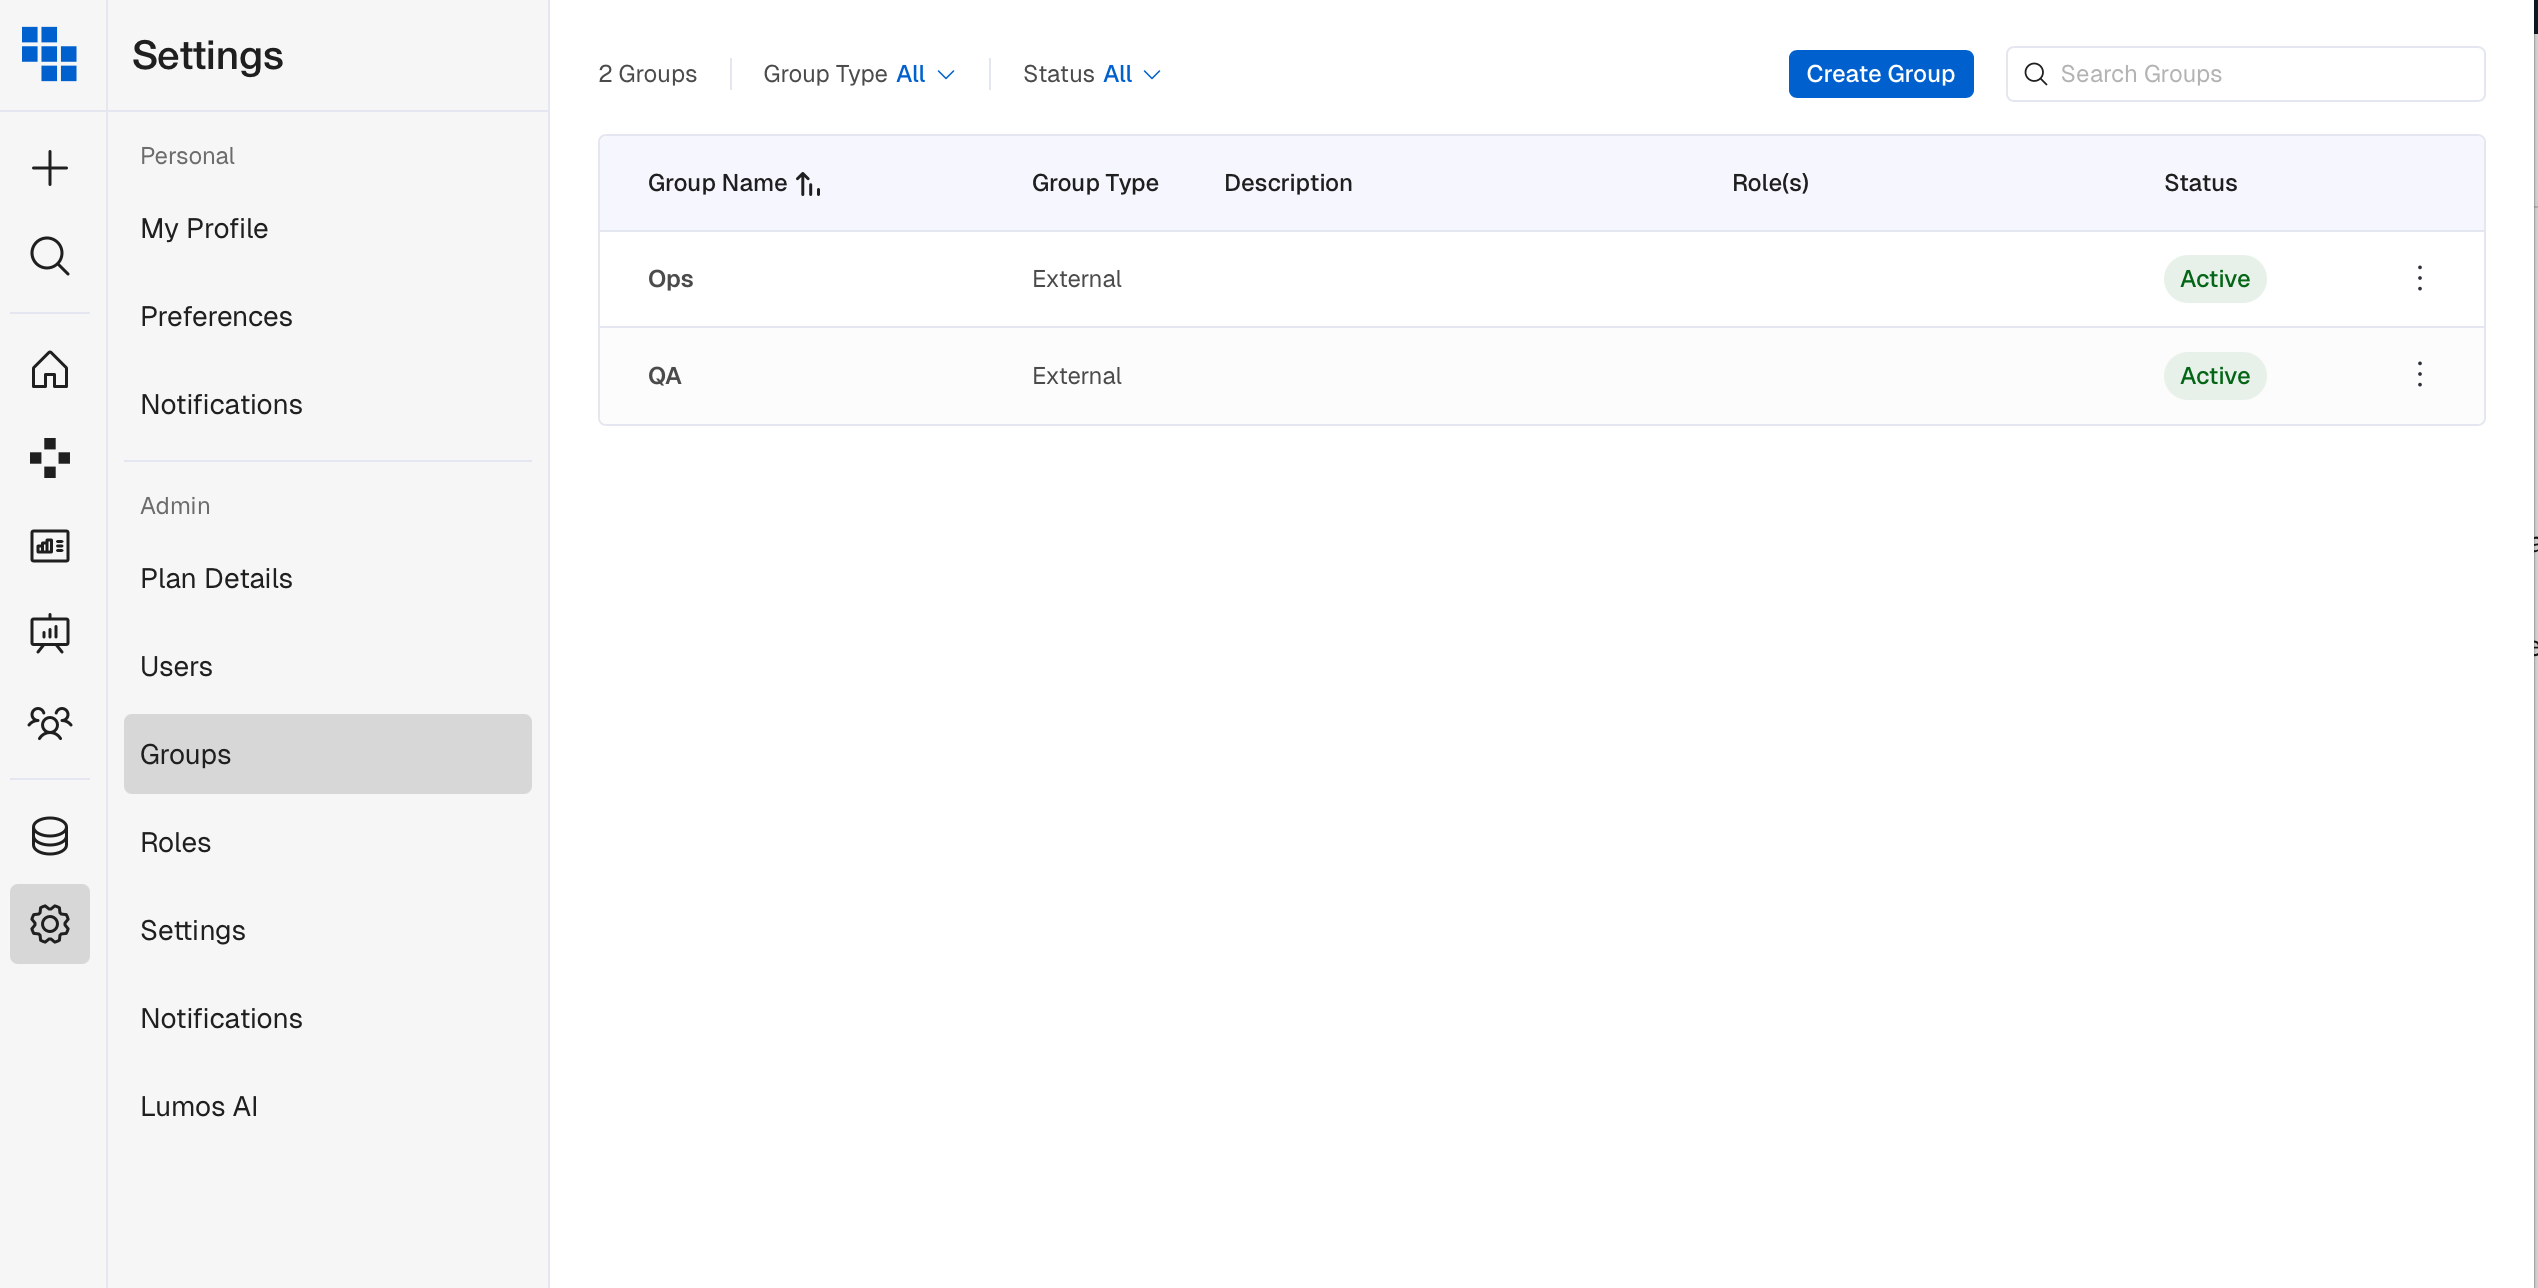Select Roles in the admin menu
The width and height of the screenshot is (2538, 1288).
point(175,842)
